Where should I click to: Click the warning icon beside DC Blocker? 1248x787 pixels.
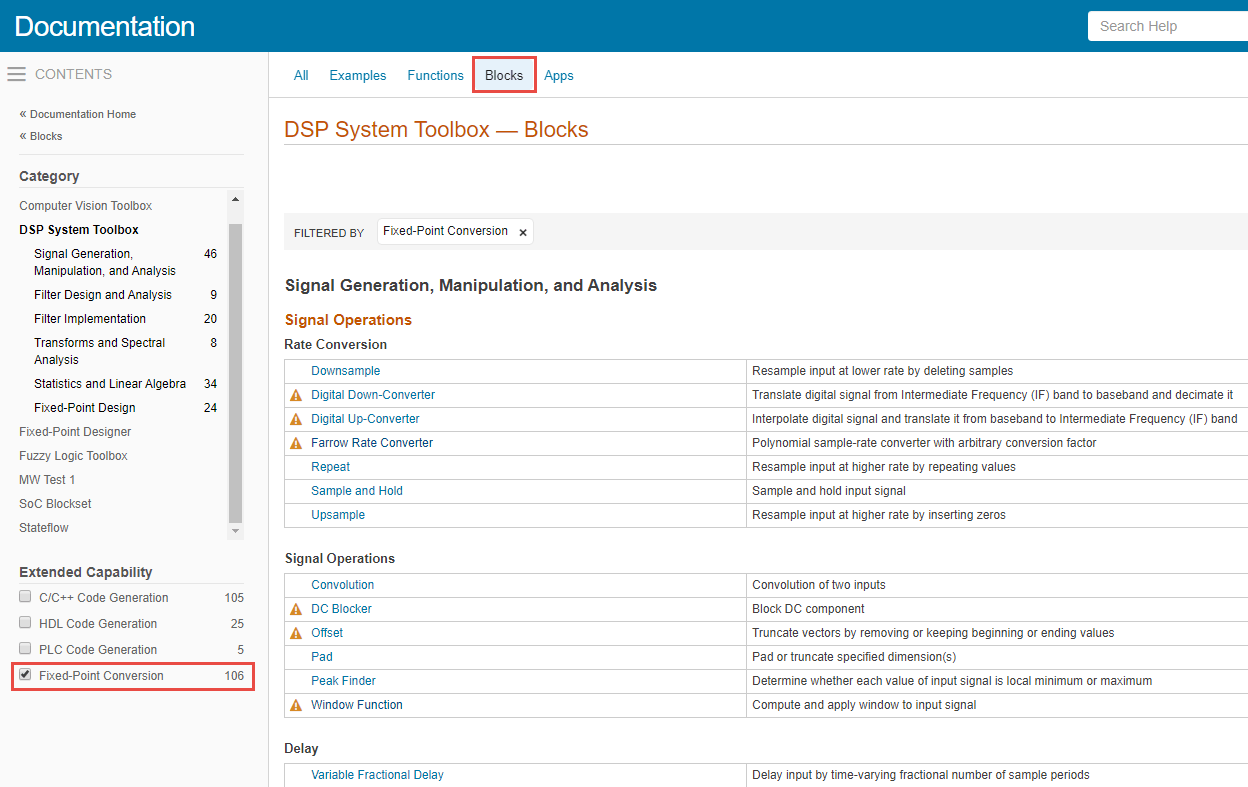[296, 608]
